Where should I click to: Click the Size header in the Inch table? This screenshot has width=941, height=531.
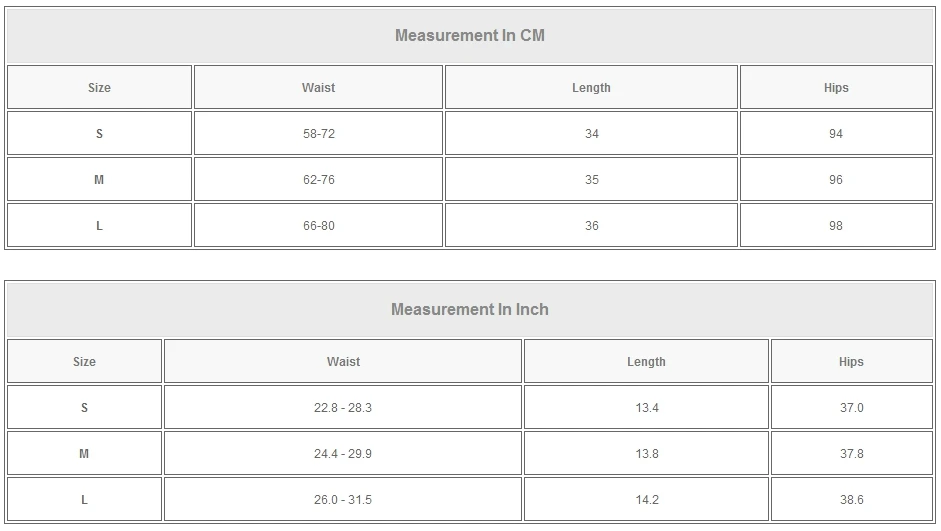[84, 362]
